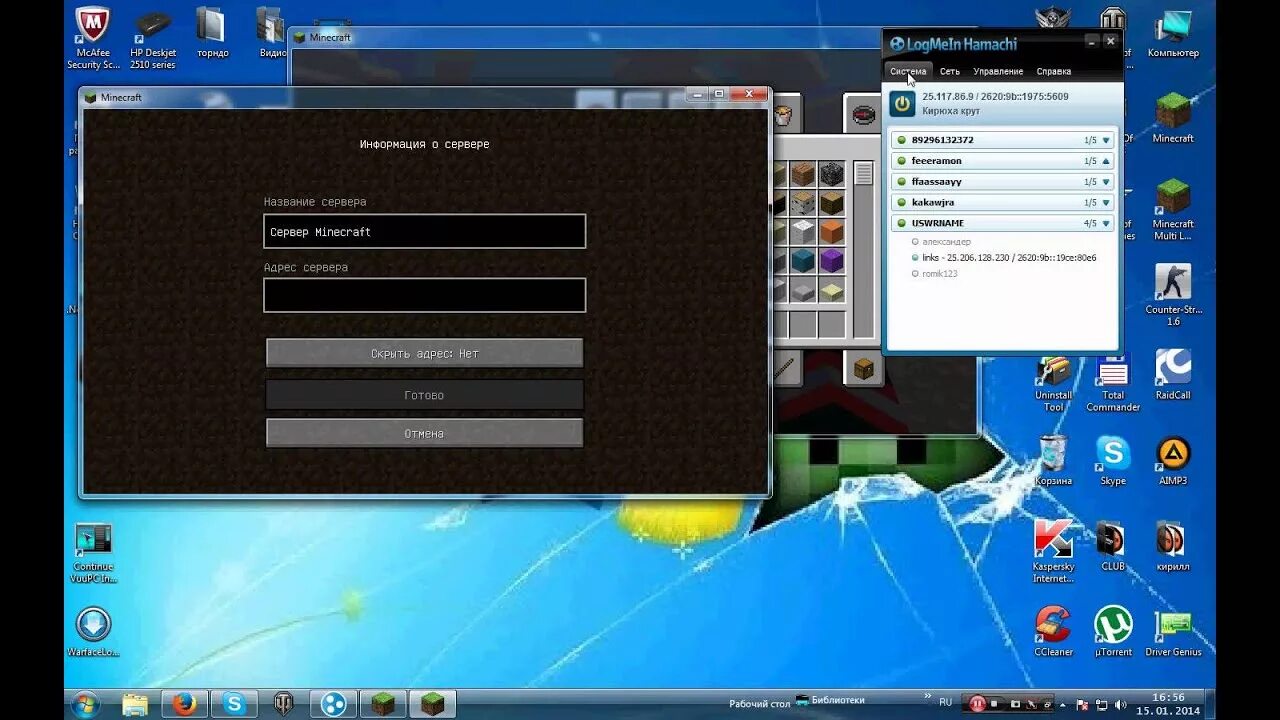Select the links peer in Hamachi
The width and height of the screenshot is (1280, 720).
coord(1004,257)
